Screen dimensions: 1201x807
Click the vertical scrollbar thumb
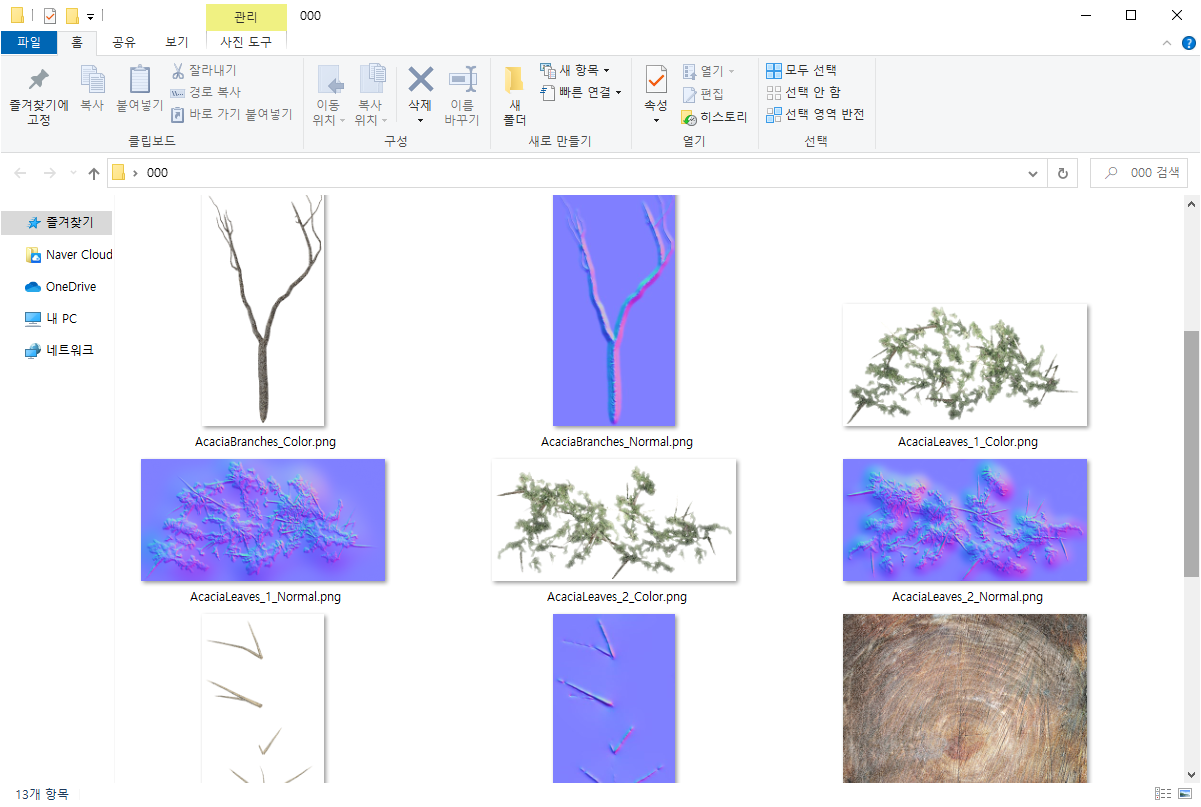[x=1191, y=454]
